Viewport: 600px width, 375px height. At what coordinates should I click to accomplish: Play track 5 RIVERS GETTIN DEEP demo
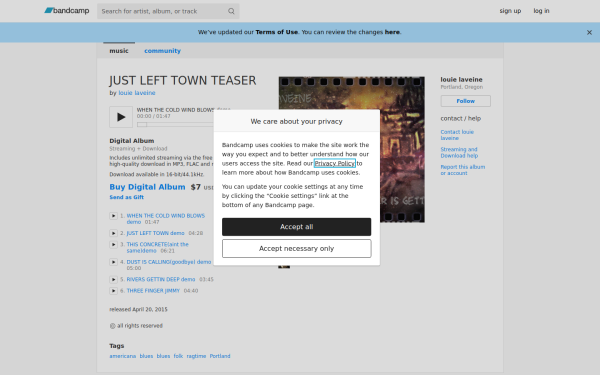[x=113, y=279]
